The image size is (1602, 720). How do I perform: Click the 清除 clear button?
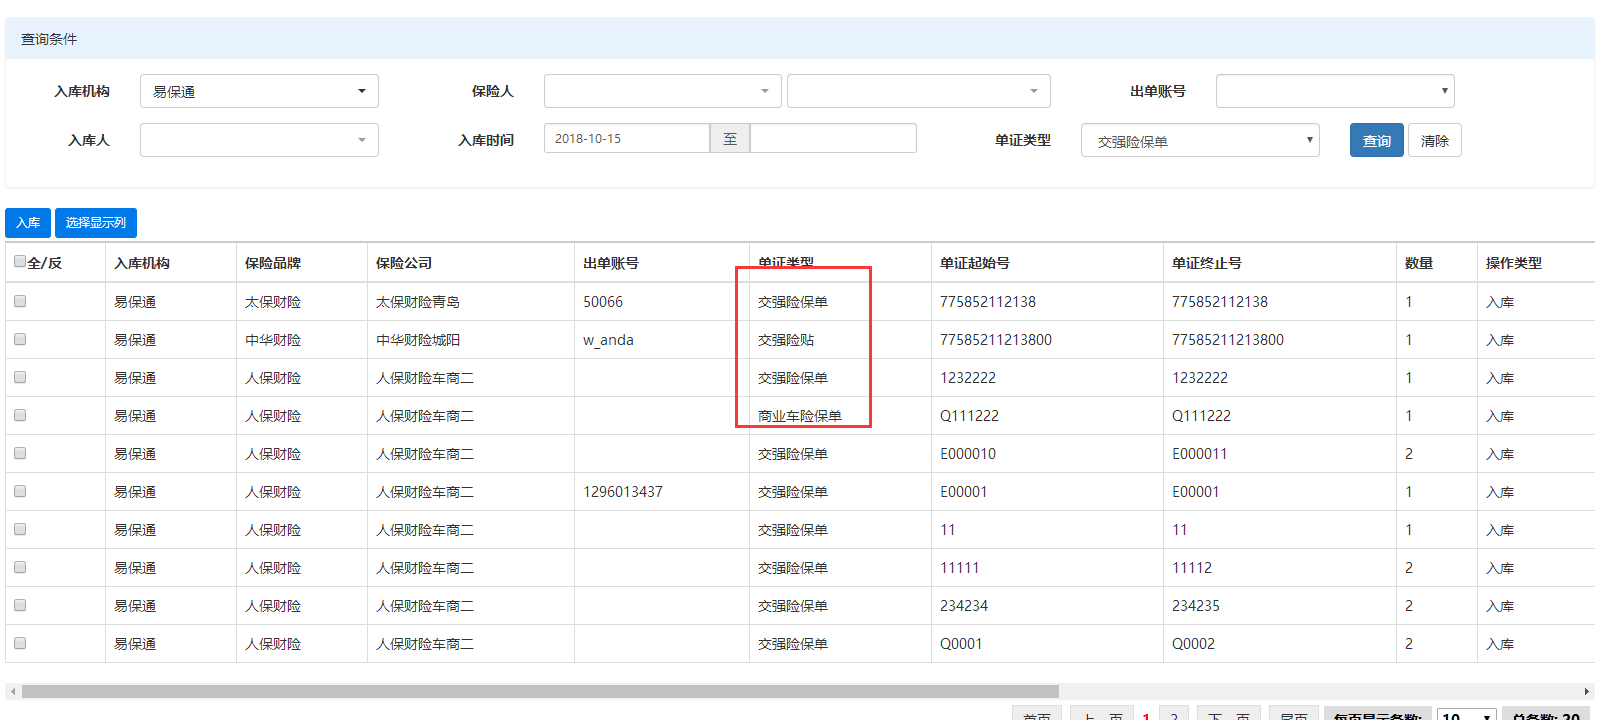(x=1434, y=141)
